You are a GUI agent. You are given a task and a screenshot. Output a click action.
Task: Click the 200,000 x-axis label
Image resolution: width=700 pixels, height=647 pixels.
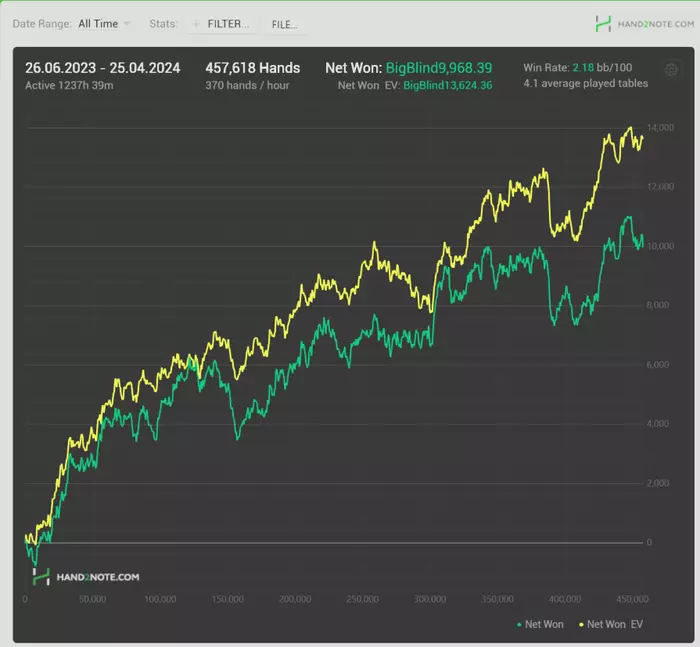tap(295, 599)
